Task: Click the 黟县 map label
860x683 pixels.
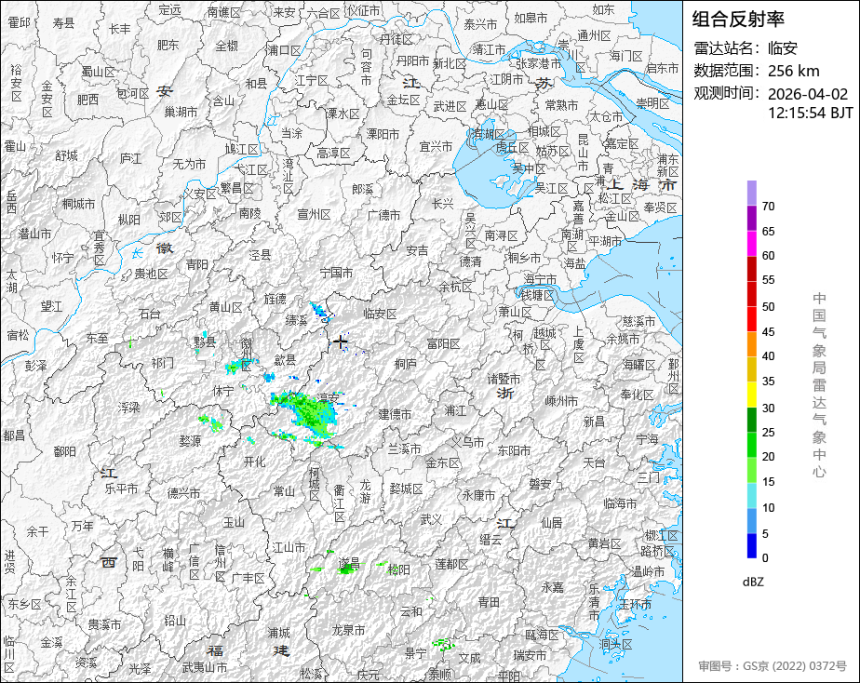Action: 205,341
